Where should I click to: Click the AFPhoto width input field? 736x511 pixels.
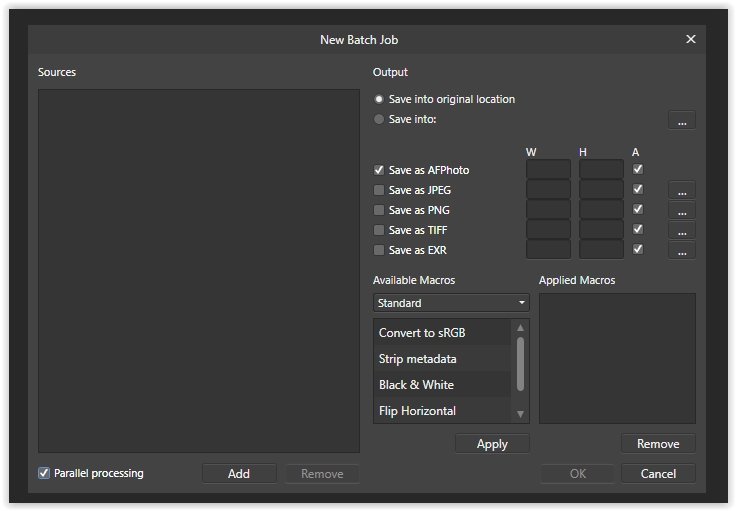click(x=548, y=170)
